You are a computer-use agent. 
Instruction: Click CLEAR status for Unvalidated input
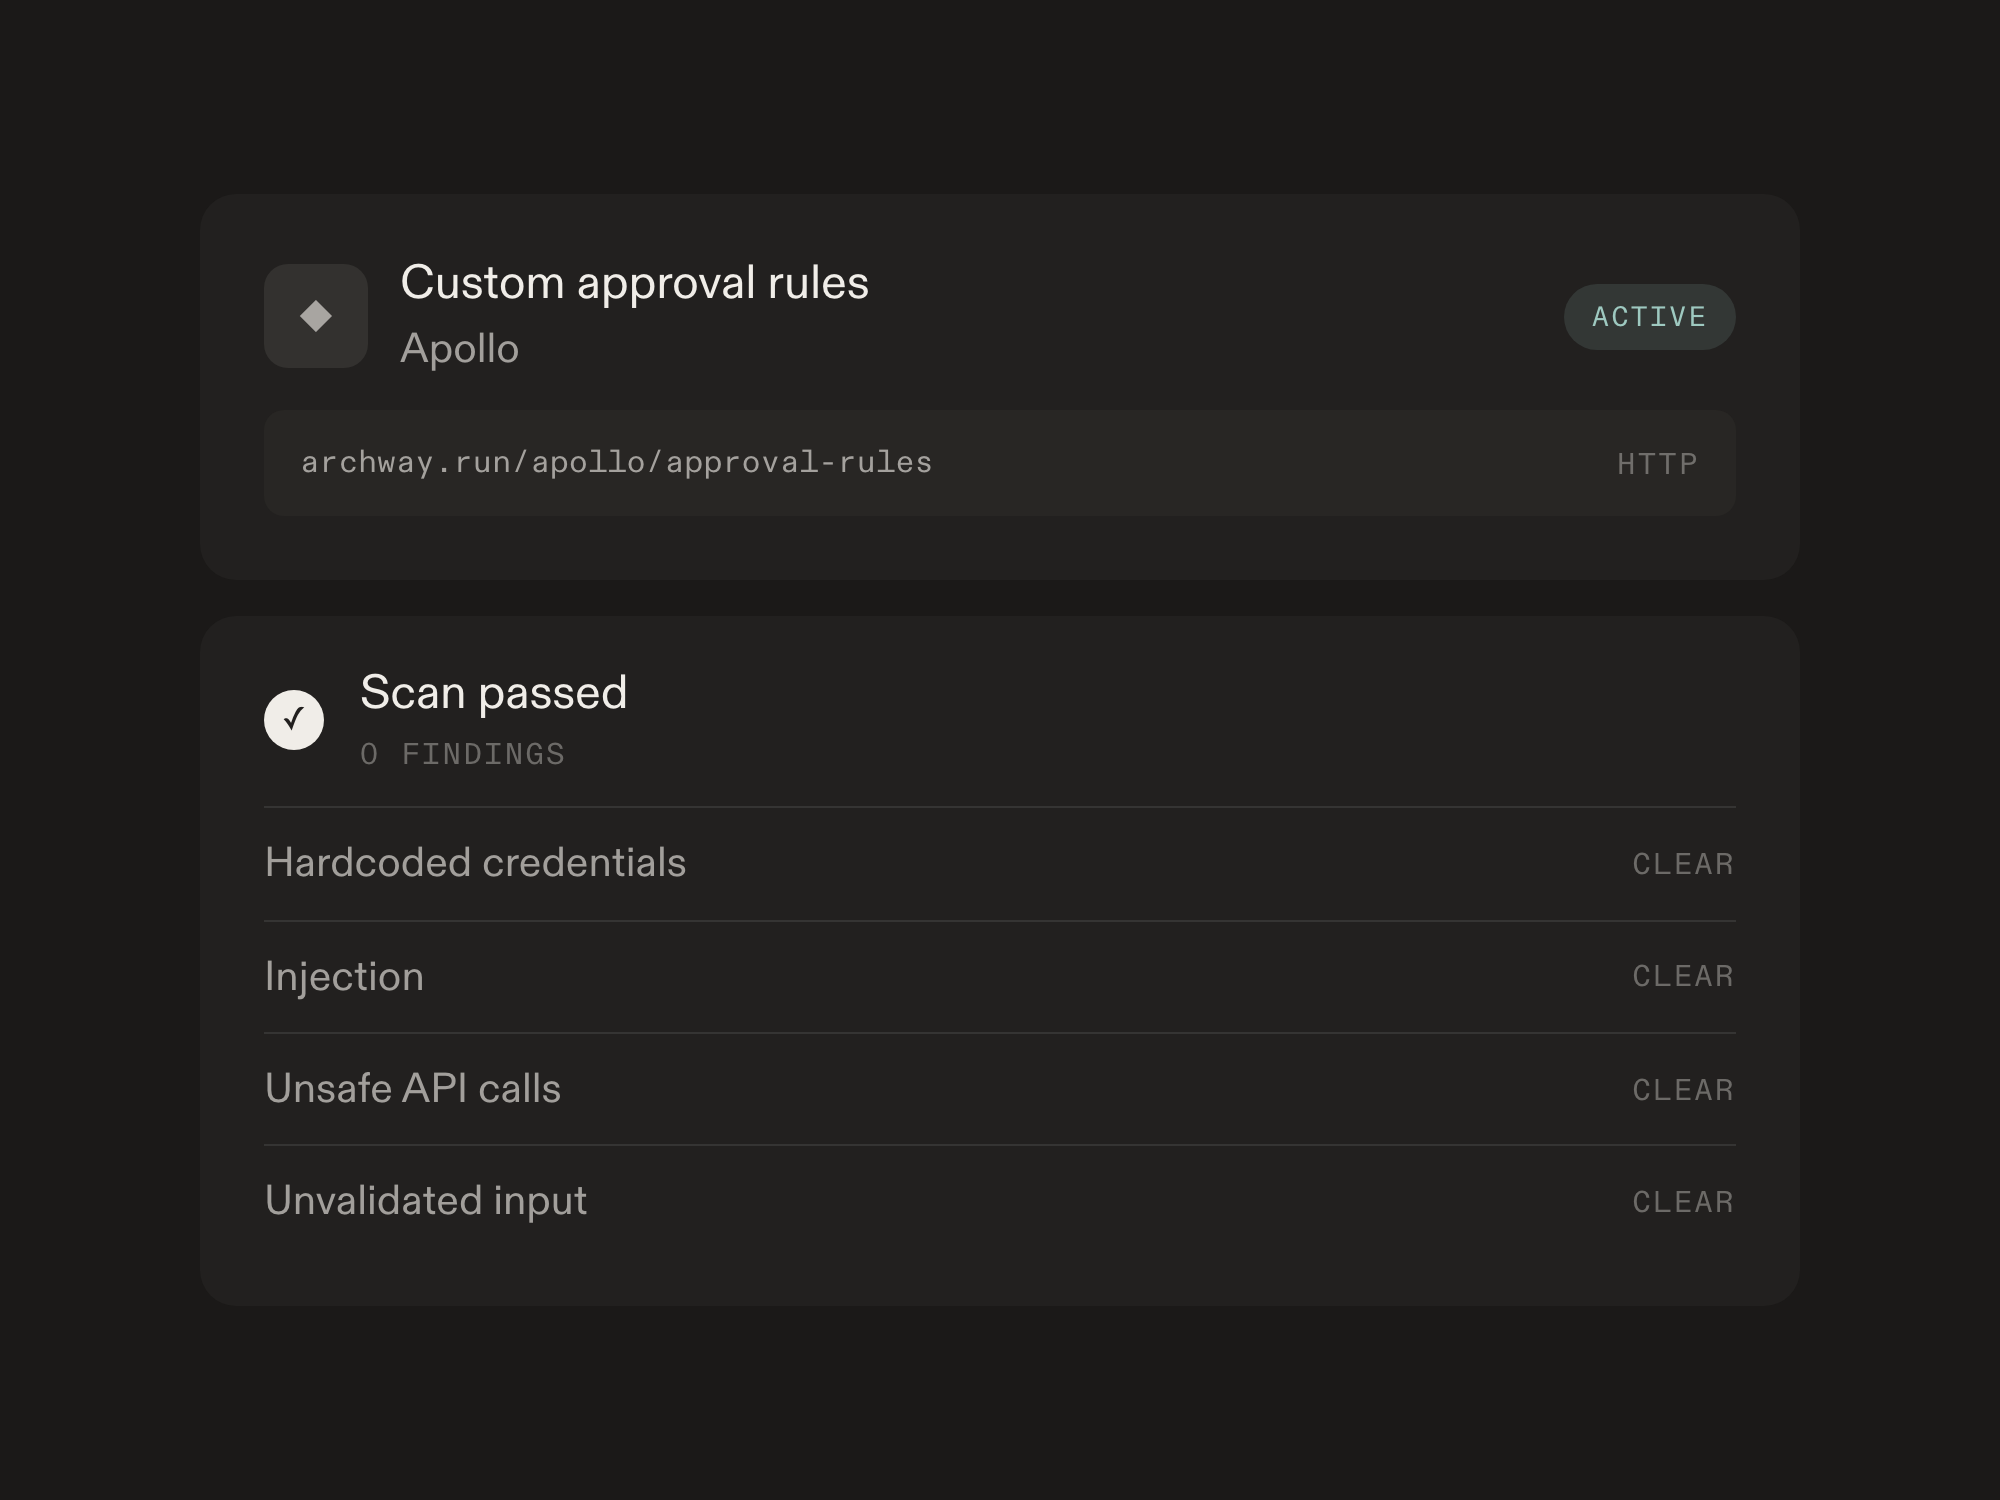(1683, 1202)
